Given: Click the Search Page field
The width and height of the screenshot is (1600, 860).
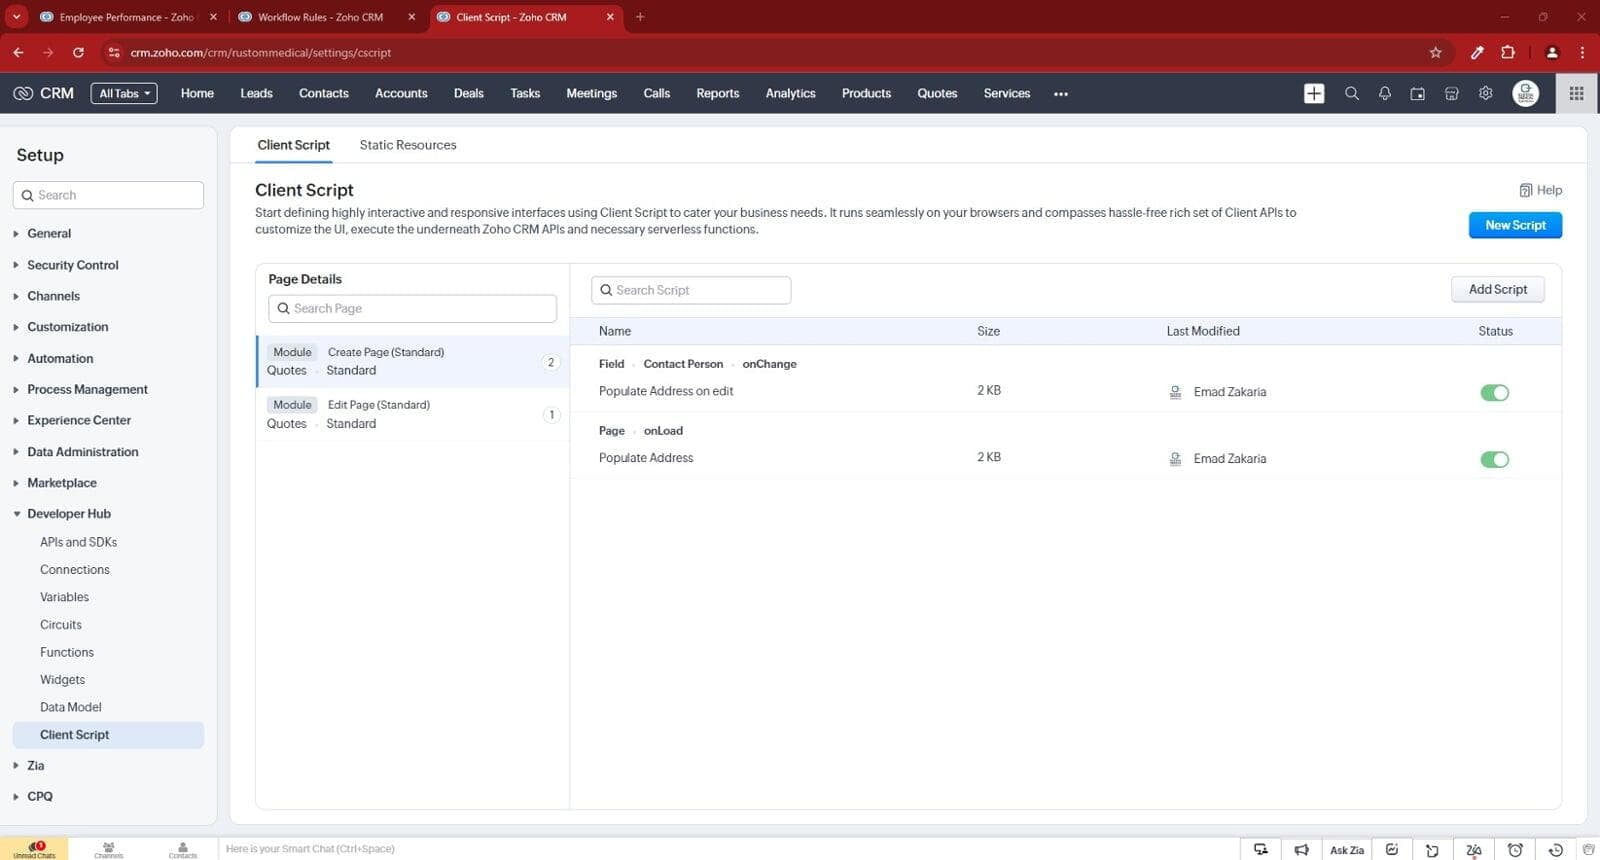Looking at the screenshot, I should (x=412, y=308).
